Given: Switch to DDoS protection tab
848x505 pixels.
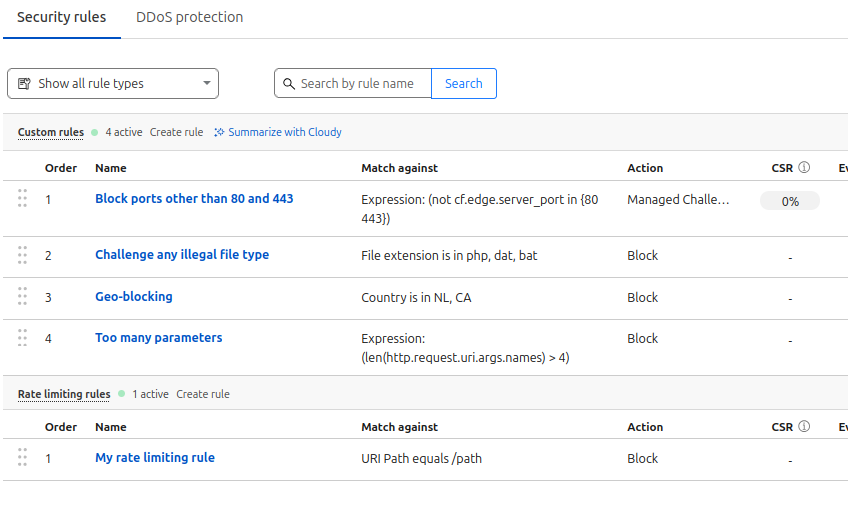Looking at the screenshot, I should pos(189,17).
